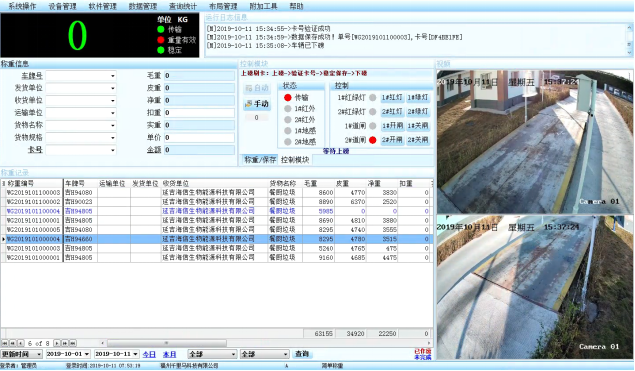
Task: Click the 1#红绿灯 indicator light
Action: point(373,98)
